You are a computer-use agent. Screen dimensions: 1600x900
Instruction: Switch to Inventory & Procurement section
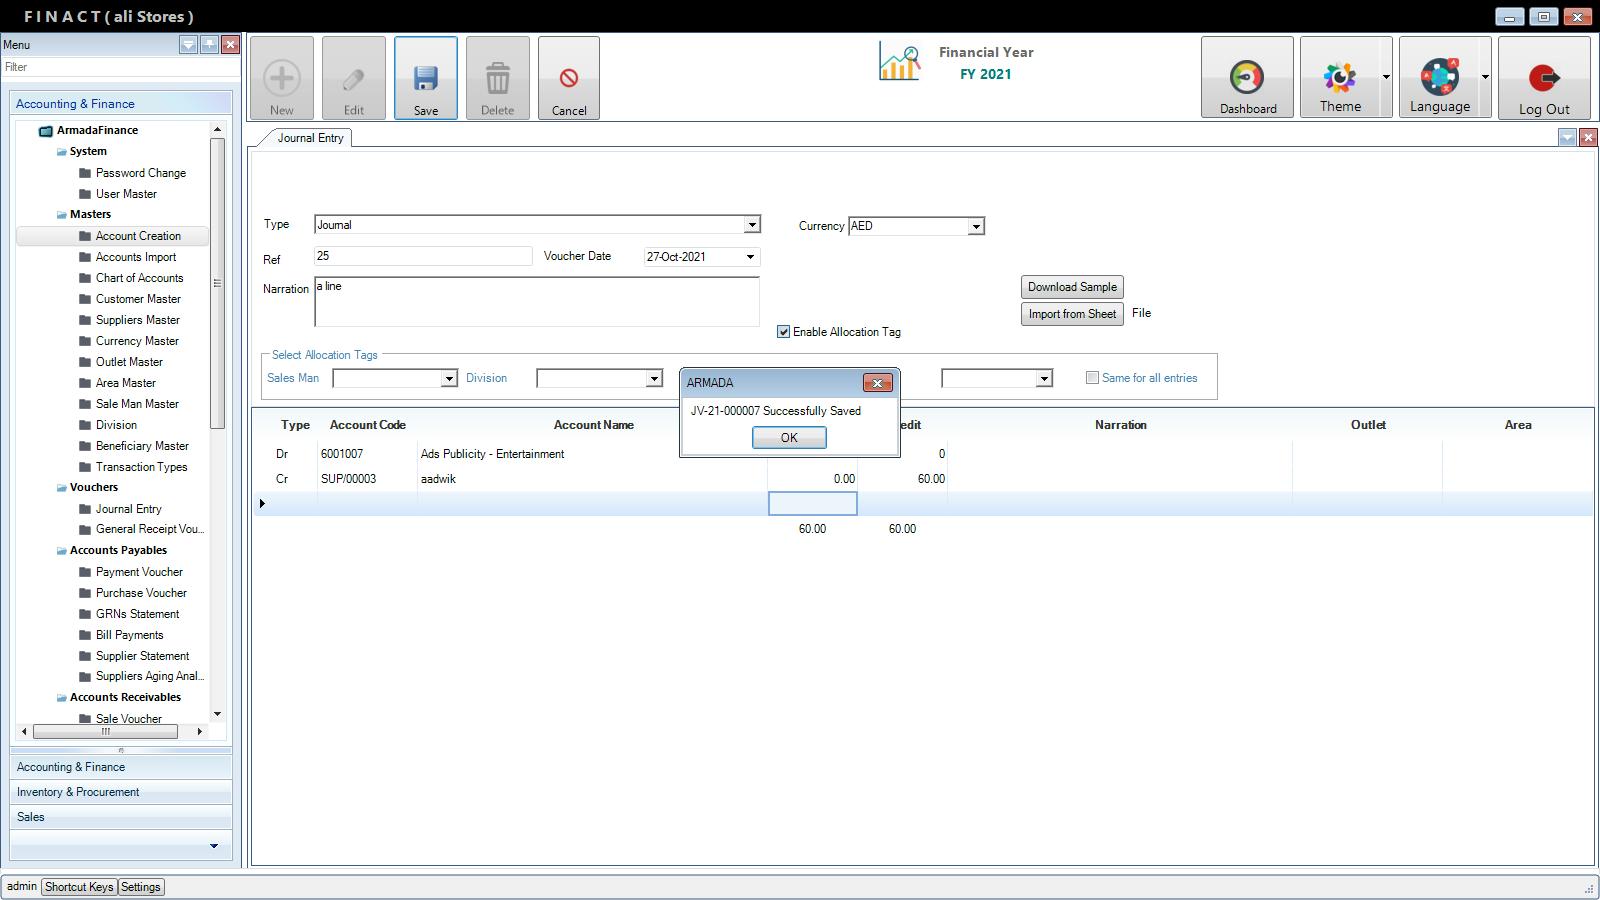78,792
